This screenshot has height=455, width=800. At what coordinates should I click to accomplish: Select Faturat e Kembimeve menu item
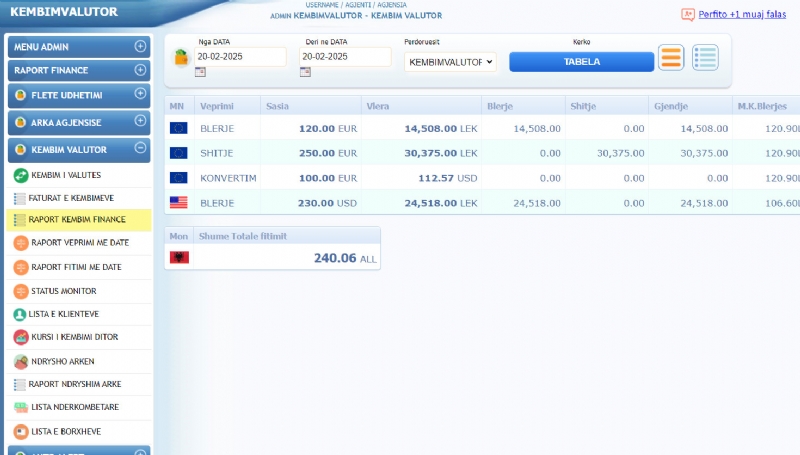point(71,198)
